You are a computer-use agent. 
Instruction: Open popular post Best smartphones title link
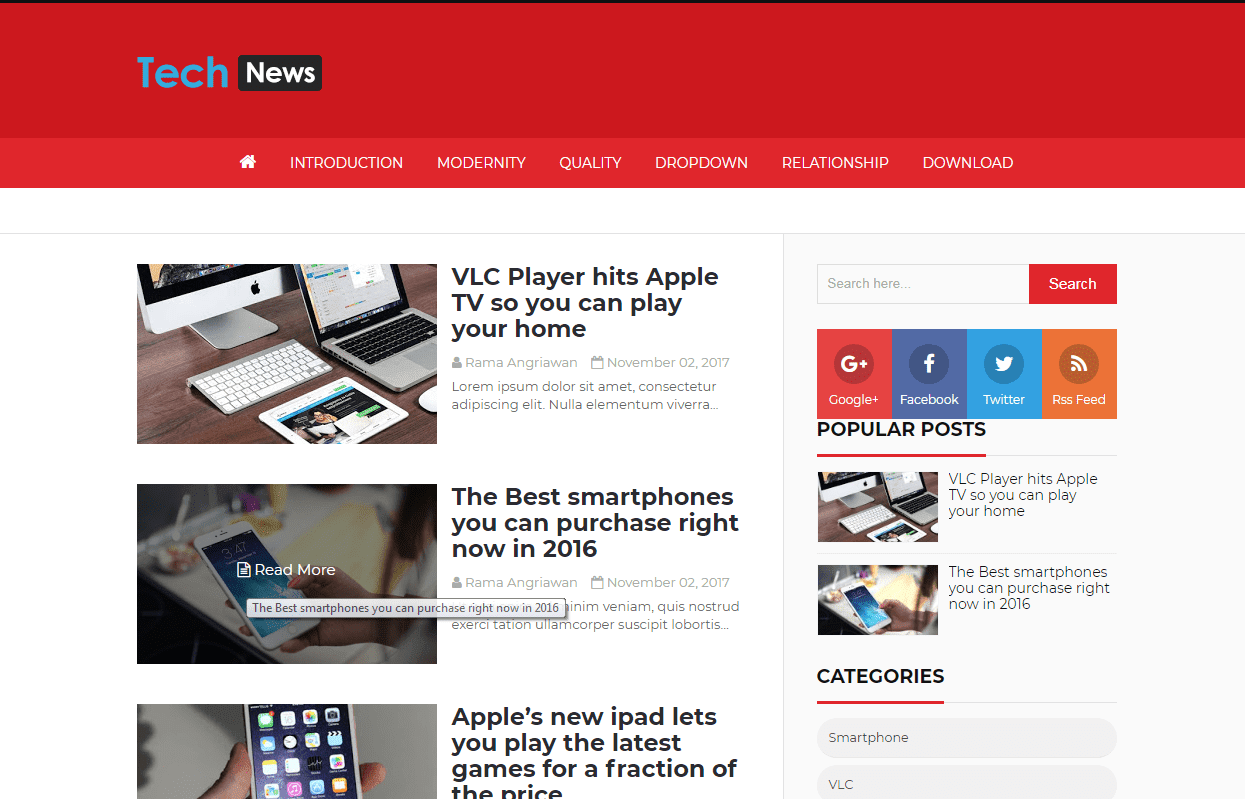1029,588
